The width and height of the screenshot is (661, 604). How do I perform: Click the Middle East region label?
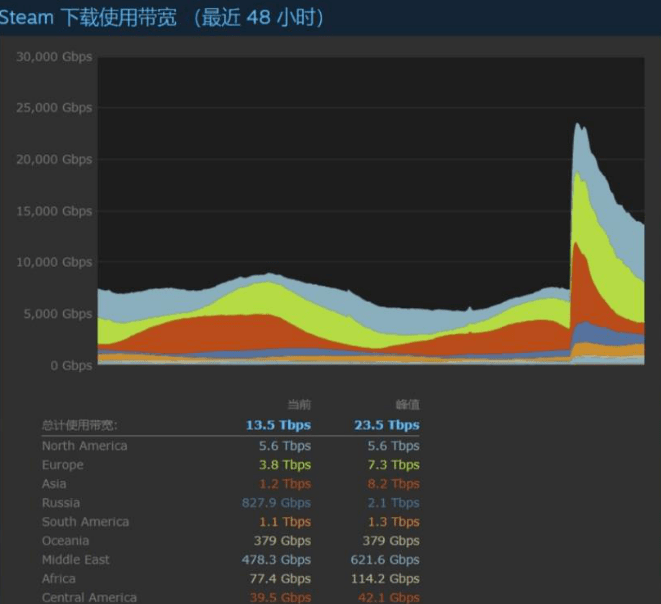[76, 560]
